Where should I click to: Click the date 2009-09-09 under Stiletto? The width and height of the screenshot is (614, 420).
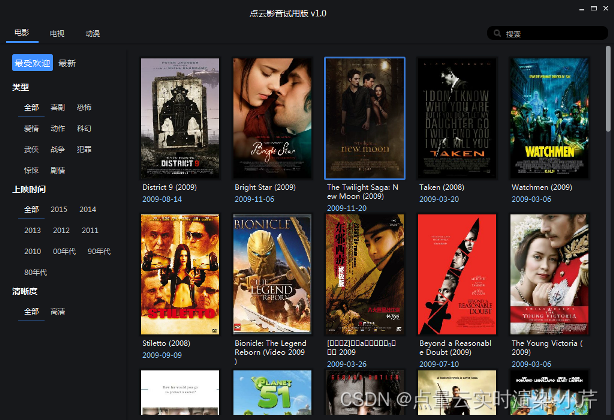162,355
